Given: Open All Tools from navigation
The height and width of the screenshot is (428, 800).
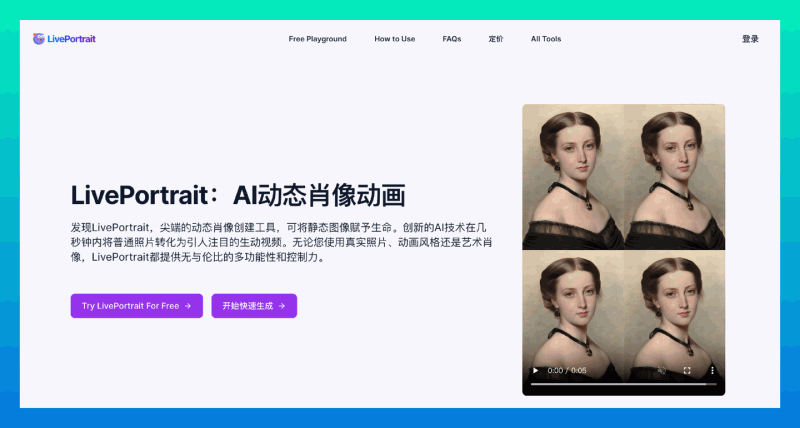Looking at the screenshot, I should (545, 39).
